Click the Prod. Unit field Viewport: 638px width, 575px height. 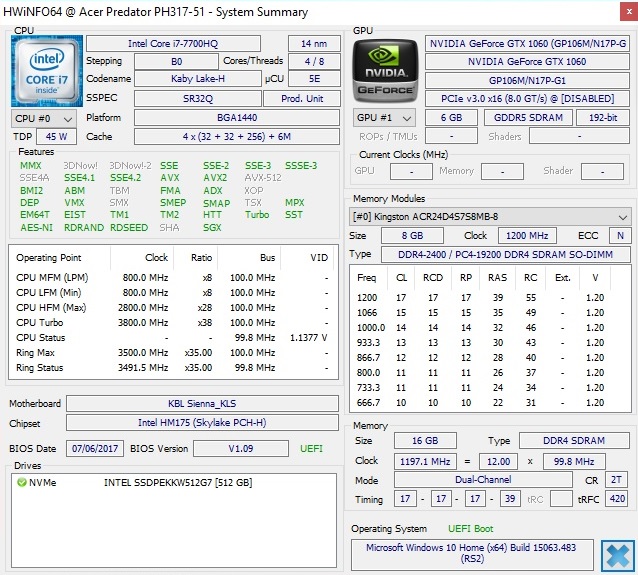[x=302, y=98]
